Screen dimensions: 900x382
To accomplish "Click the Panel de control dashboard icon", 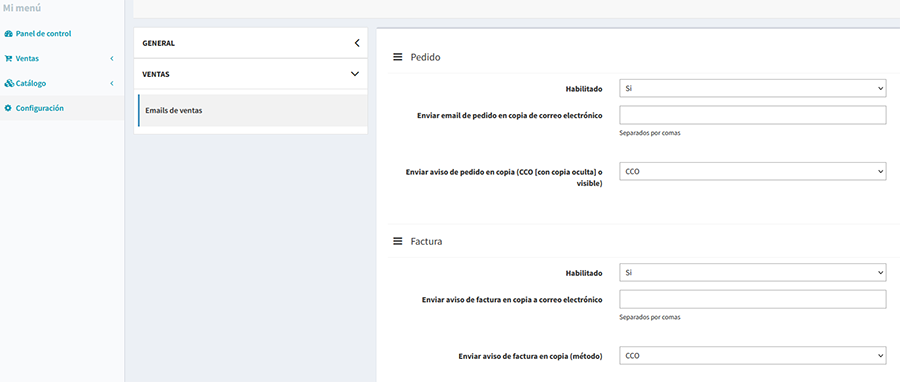I will (x=8, y=34).
